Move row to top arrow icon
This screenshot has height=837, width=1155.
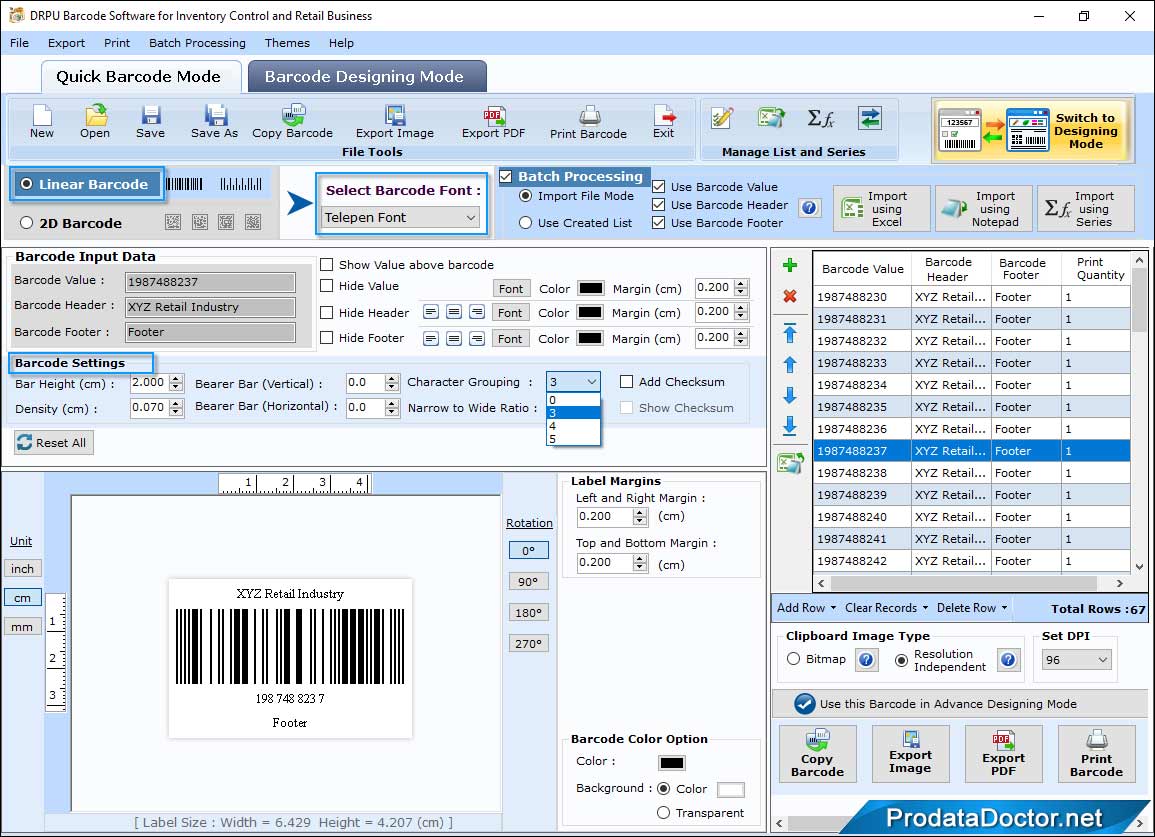click(x=790, y=333)
